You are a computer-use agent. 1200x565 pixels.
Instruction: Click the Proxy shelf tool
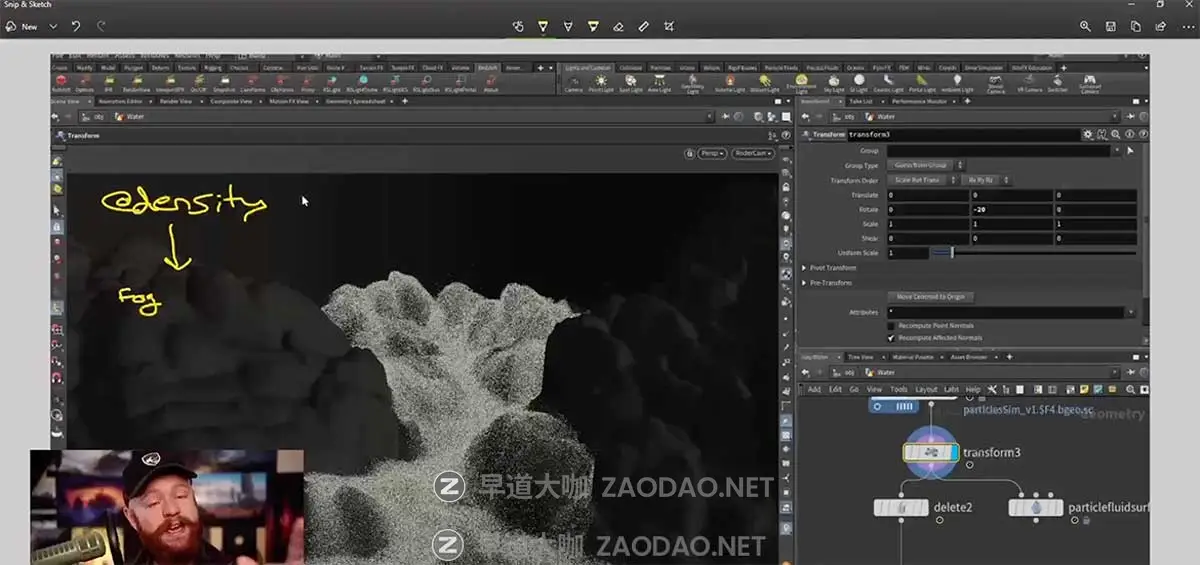coord(307,84)
